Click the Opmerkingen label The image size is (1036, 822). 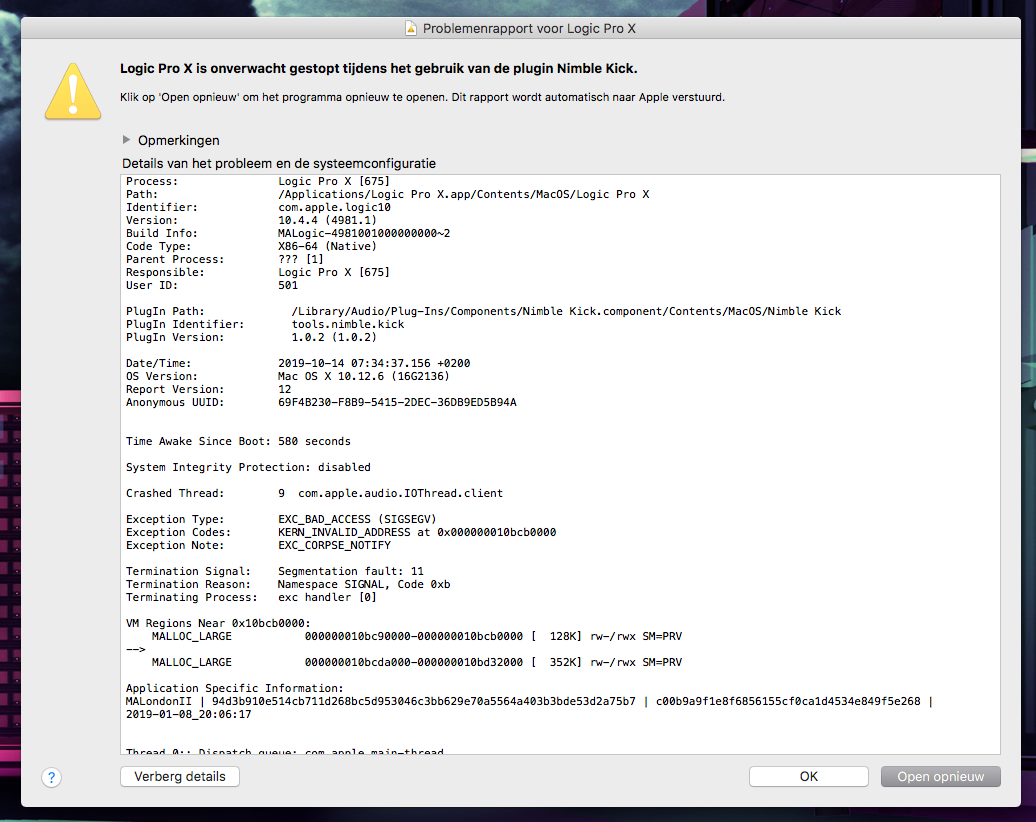pos(178,140)
